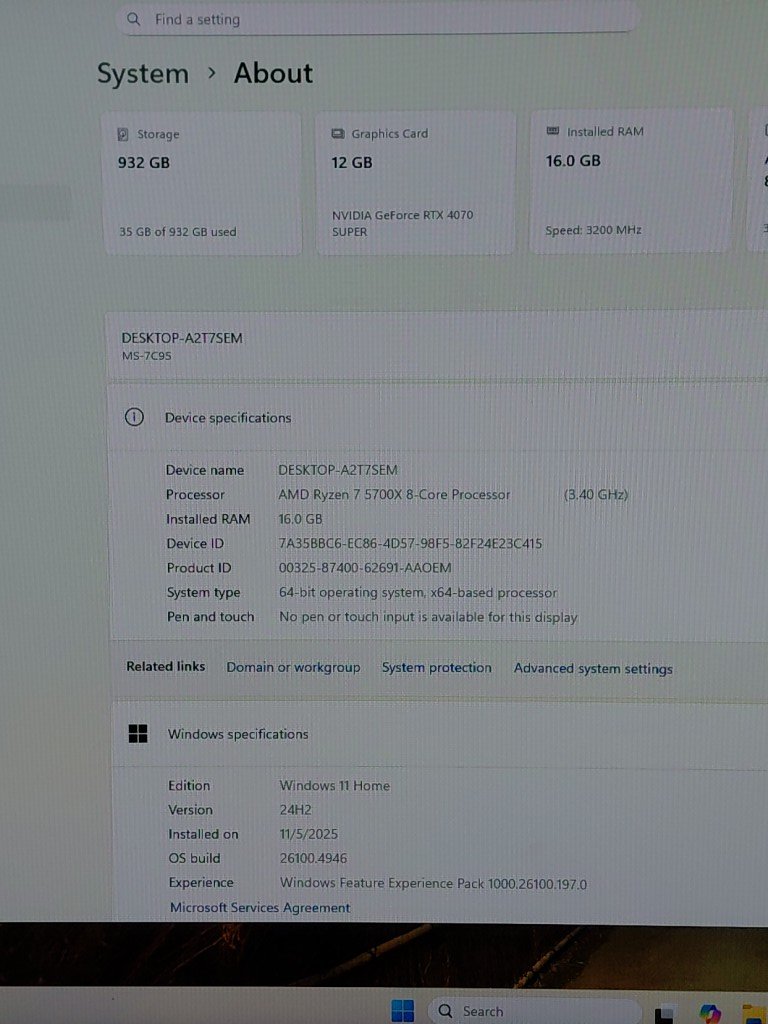This screenshot has height=1024, width=768.
Task: Click the Windows Start button
Action: 402,1011
